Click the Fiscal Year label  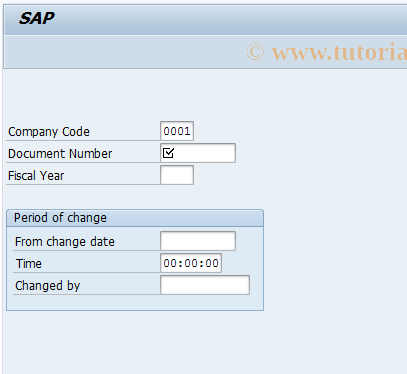[36, 176]
